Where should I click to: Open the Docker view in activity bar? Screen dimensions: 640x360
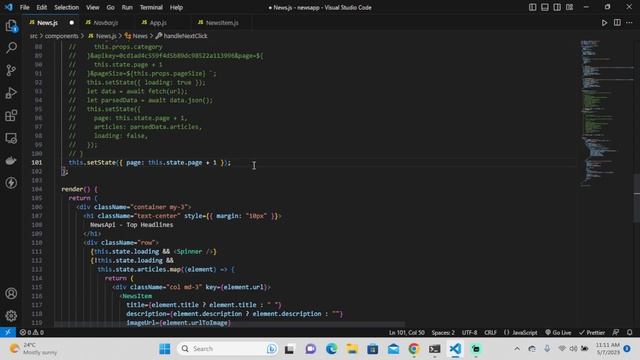(11, 160)
